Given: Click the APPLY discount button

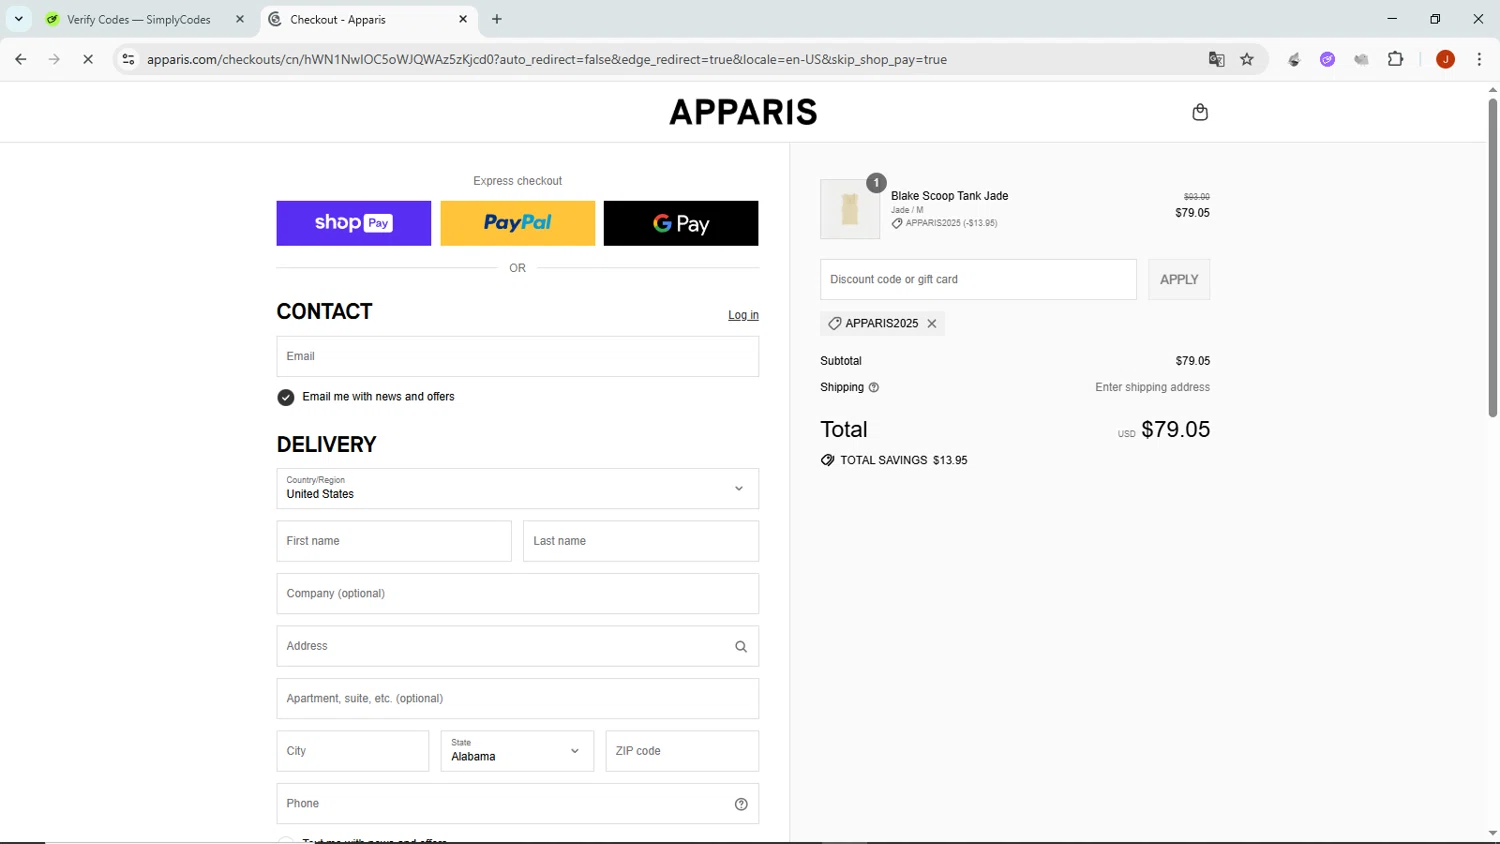Looking at the screenshot, I should pyautogui.click(x=1179, y=280).
